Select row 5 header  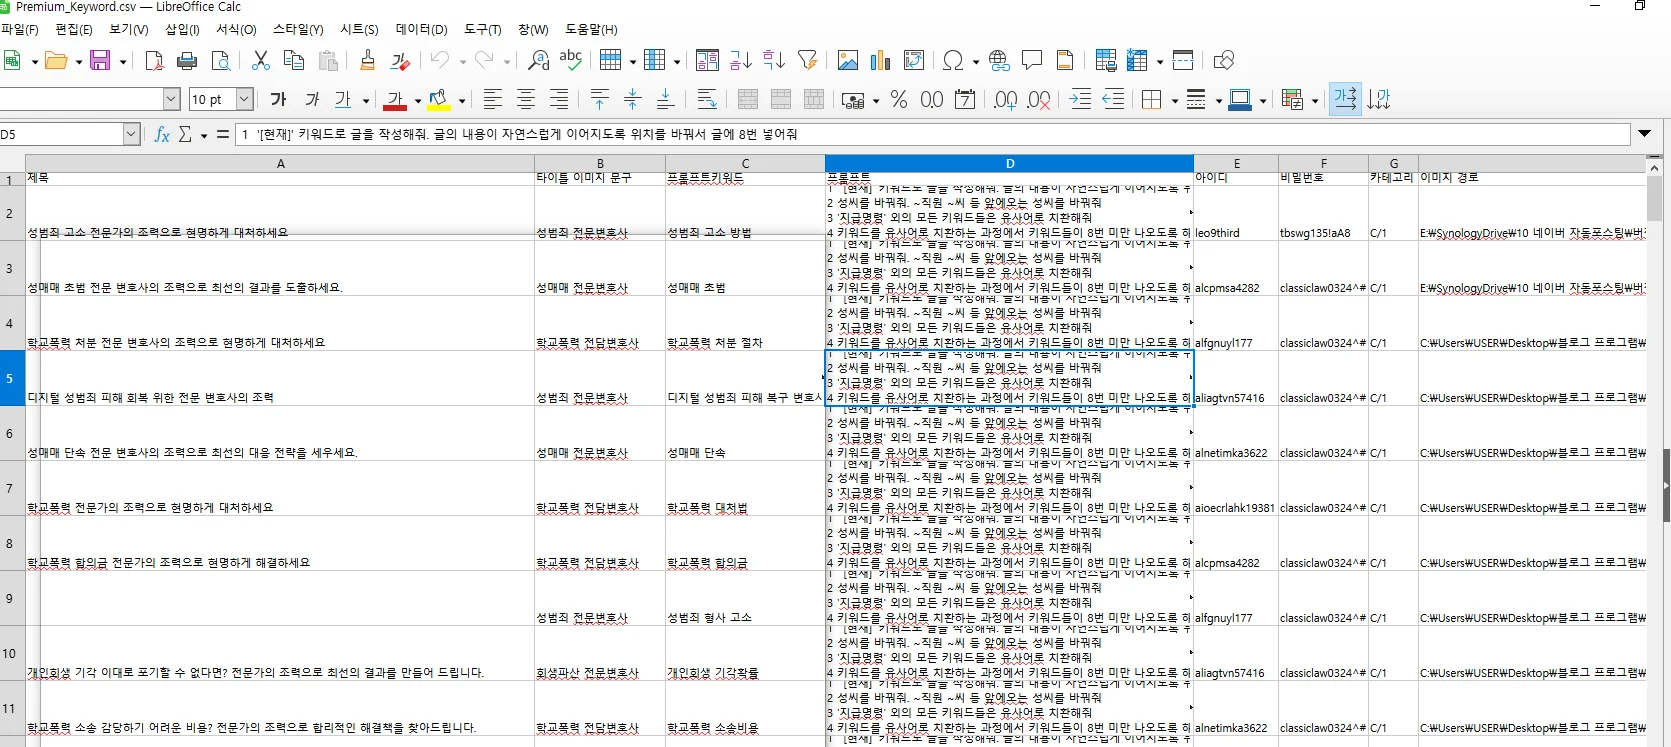(11, 378)
